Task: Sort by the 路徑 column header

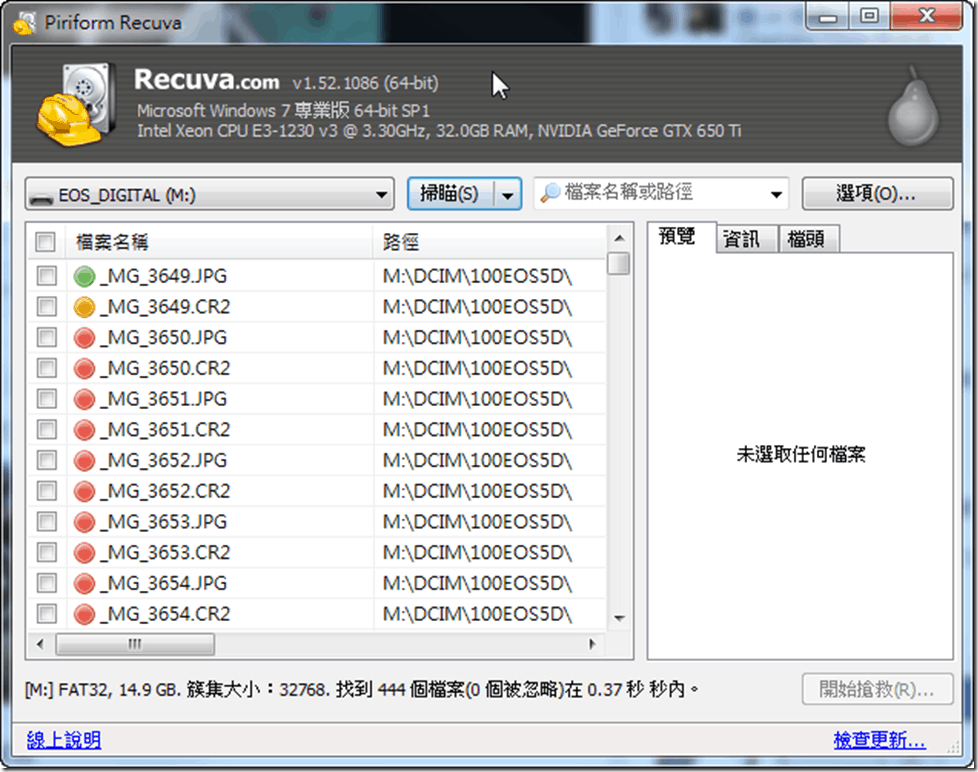Action: coord(490,242)
